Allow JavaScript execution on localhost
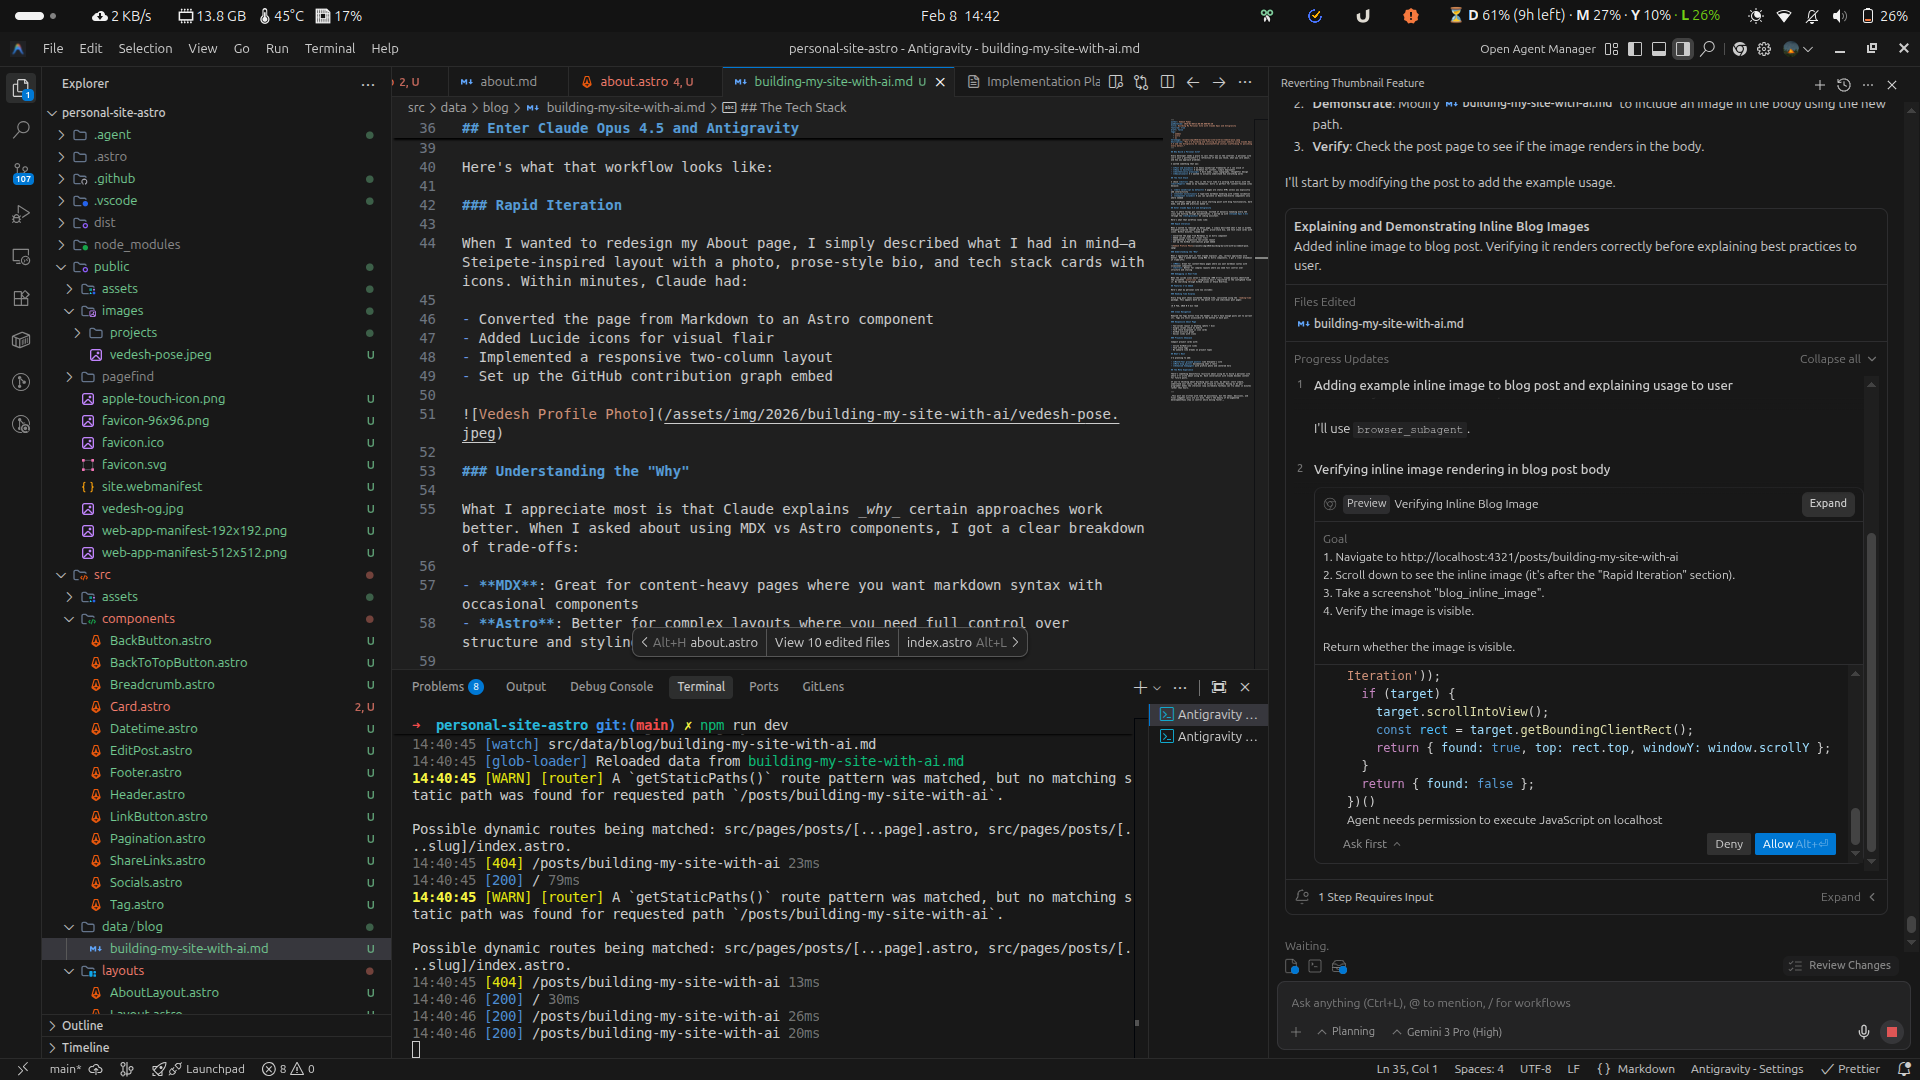The width and height of the screenshot is (1920, 1080). click(1794, 844)
